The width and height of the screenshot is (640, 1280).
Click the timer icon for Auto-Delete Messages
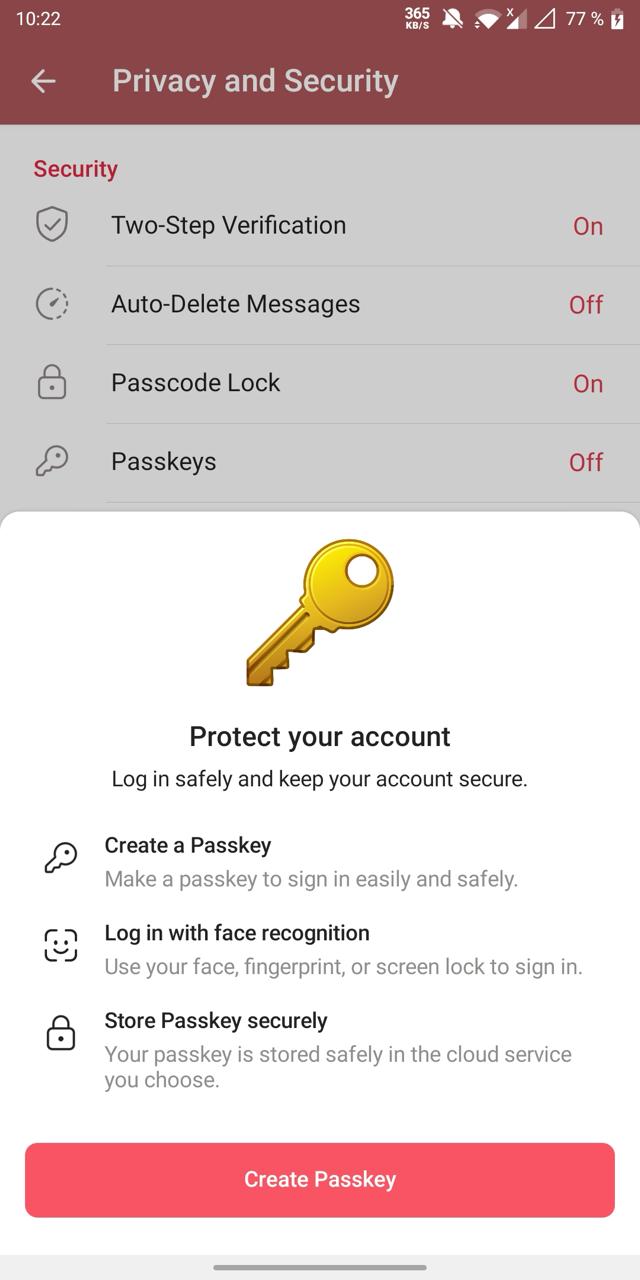52,303
